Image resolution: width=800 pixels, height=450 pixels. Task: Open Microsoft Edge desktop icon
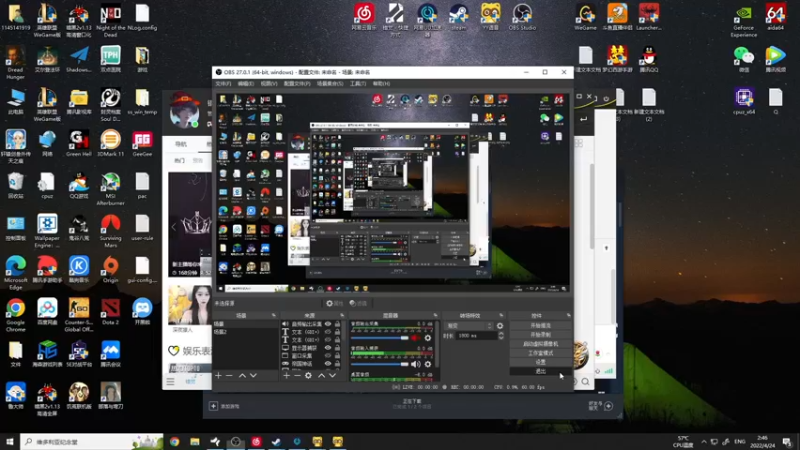tap(15, 273)
